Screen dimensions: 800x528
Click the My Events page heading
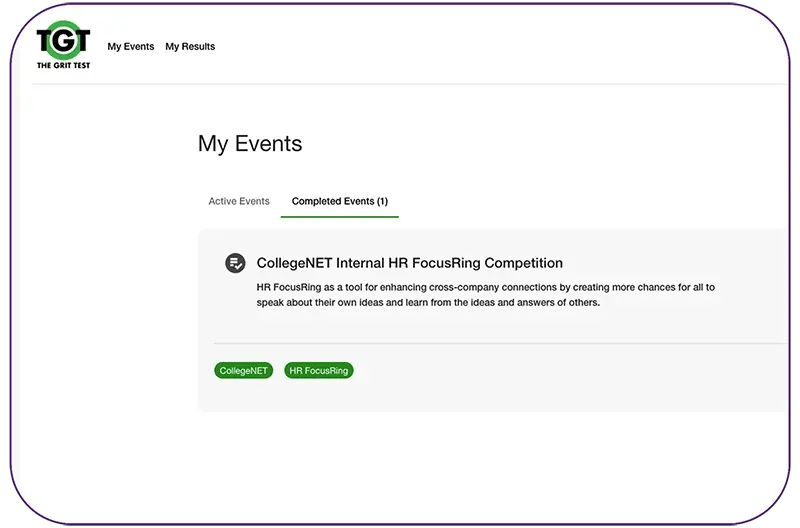pos(250,144)
